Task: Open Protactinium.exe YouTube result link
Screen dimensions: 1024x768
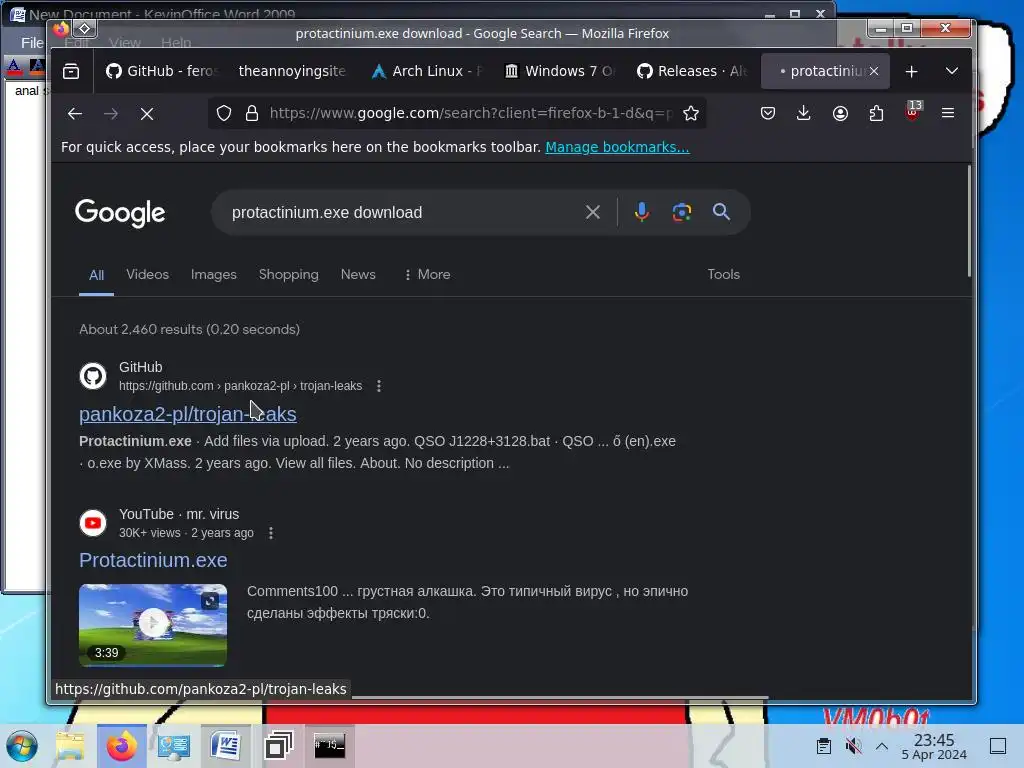Action: click(x=153, y=560)
